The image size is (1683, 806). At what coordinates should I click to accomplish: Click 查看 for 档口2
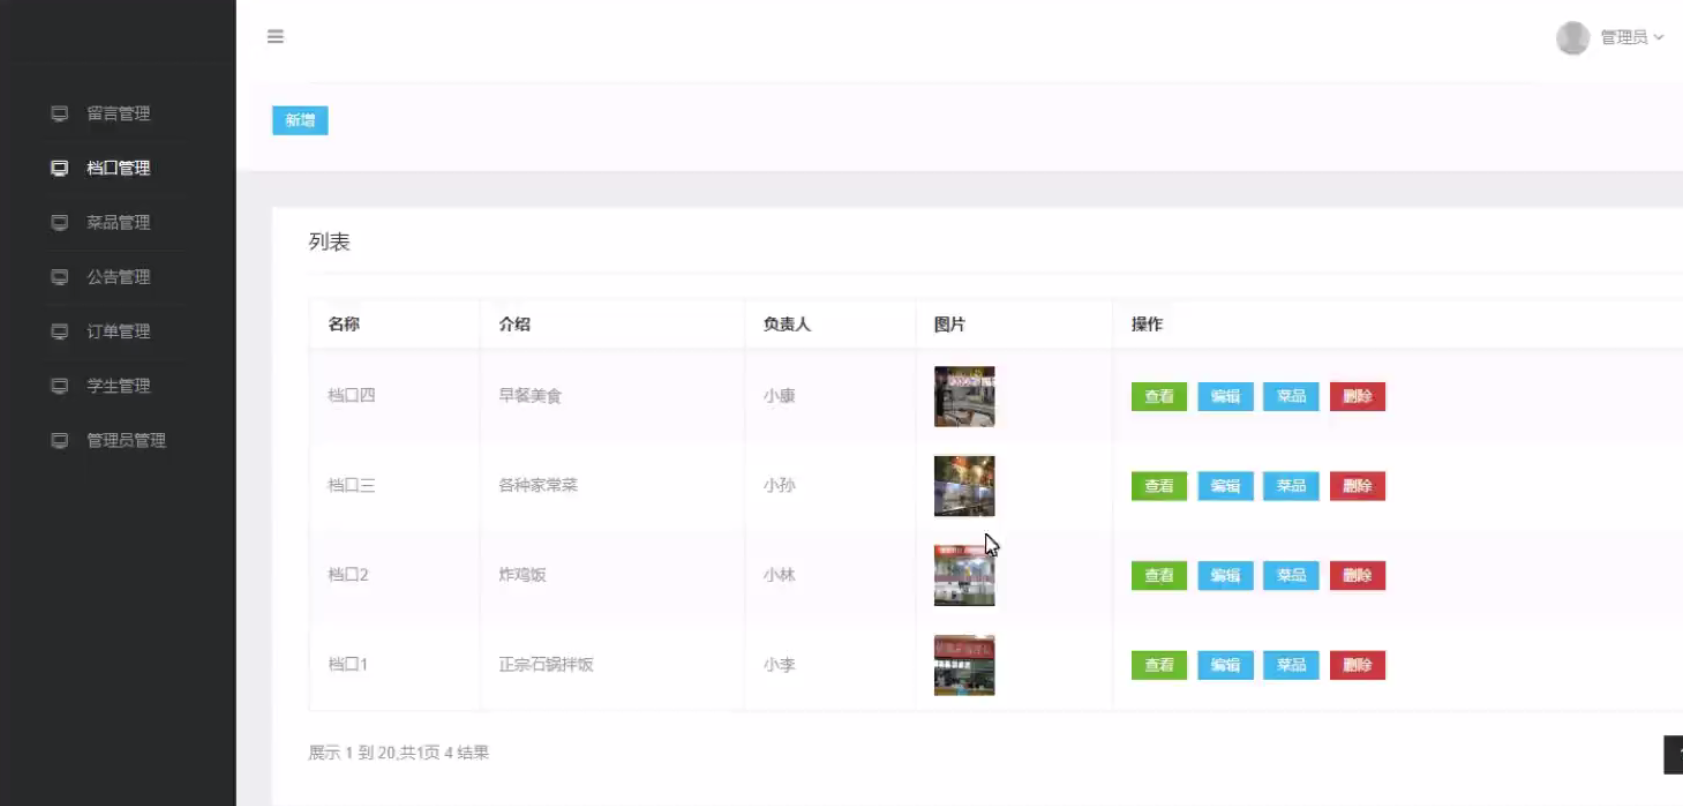click(x=1159, y=576)
